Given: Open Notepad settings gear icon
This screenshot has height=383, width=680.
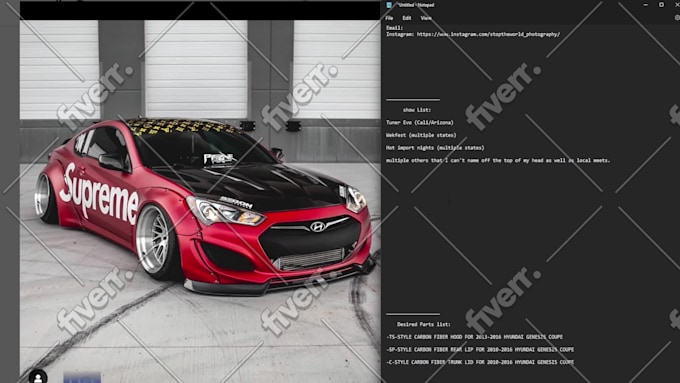Looking at the screenshot, I should [x=677, y=18].
